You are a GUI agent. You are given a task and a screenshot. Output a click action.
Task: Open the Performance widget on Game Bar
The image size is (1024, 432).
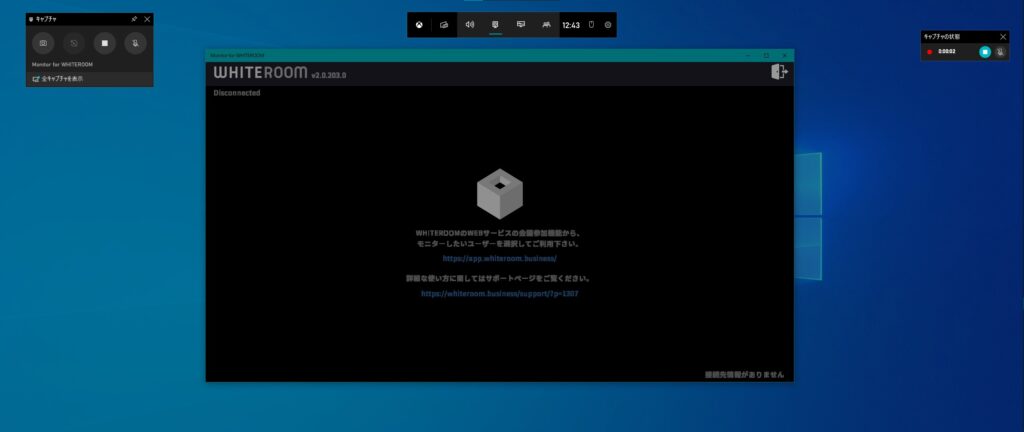(520, 25)
